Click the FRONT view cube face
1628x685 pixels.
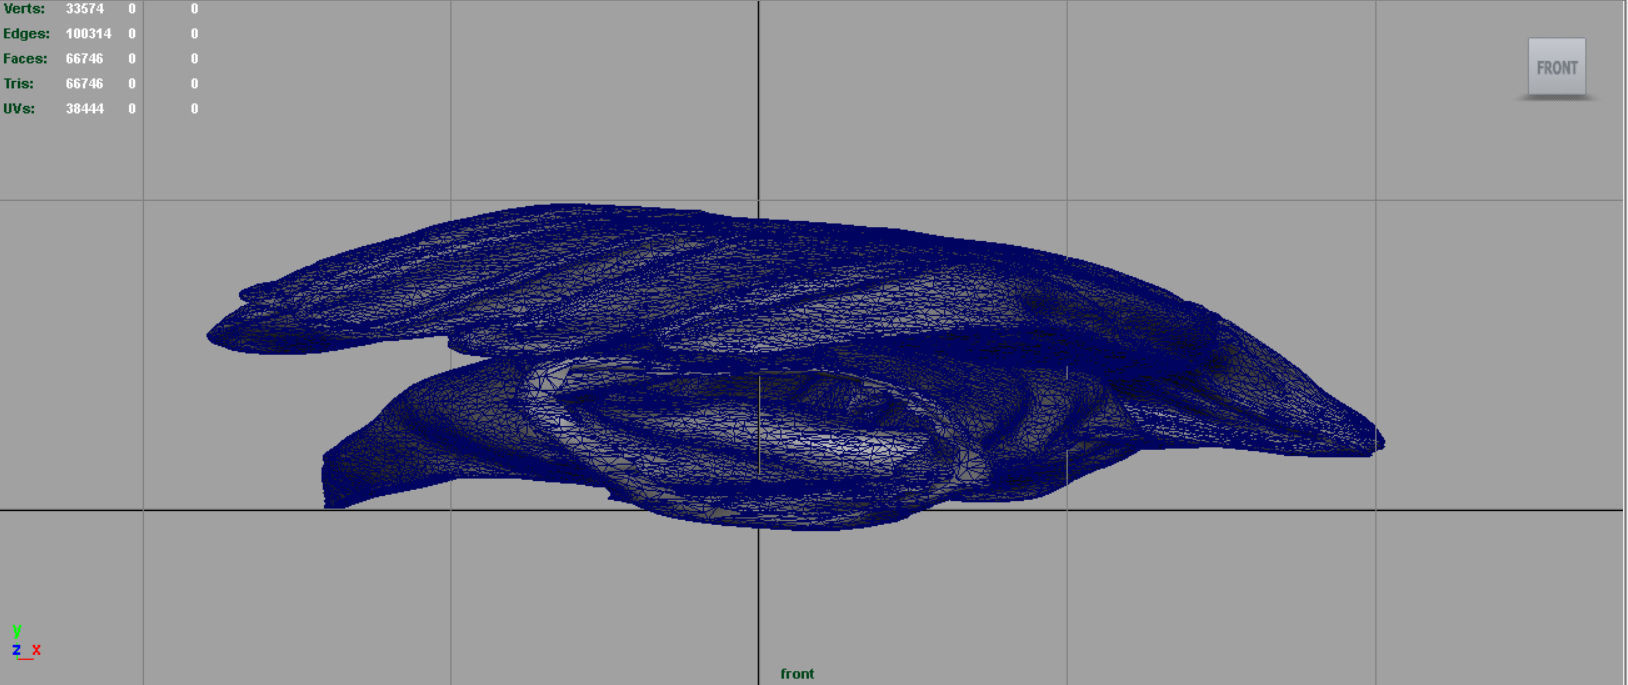pos(1556,67)
